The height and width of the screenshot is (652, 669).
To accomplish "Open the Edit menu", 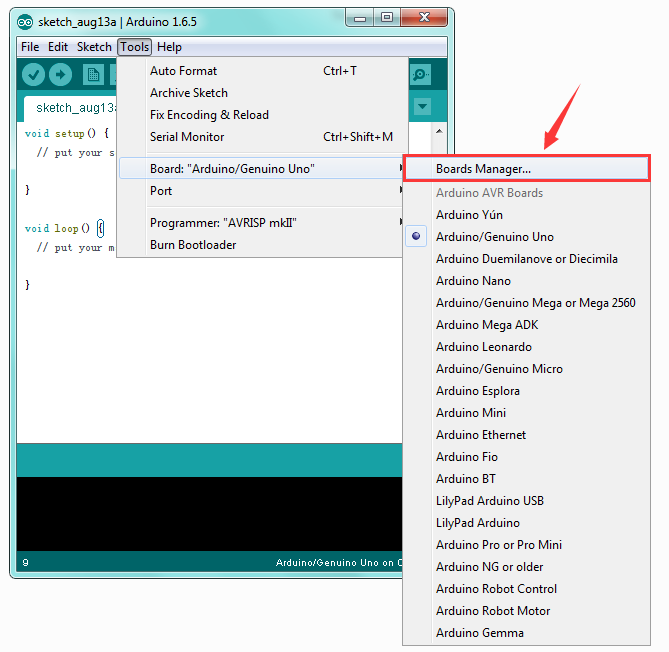I will pyautogui.click(x=58, y=47).
